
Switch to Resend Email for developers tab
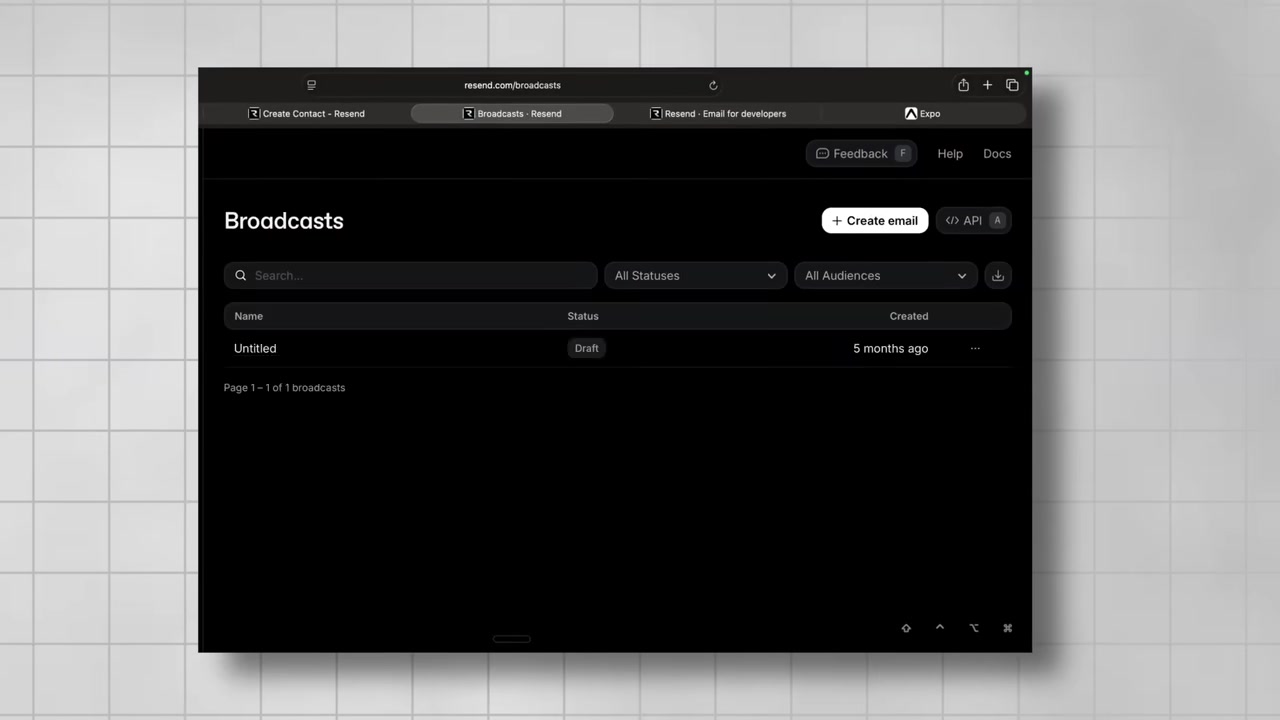[x=718, y=114]
